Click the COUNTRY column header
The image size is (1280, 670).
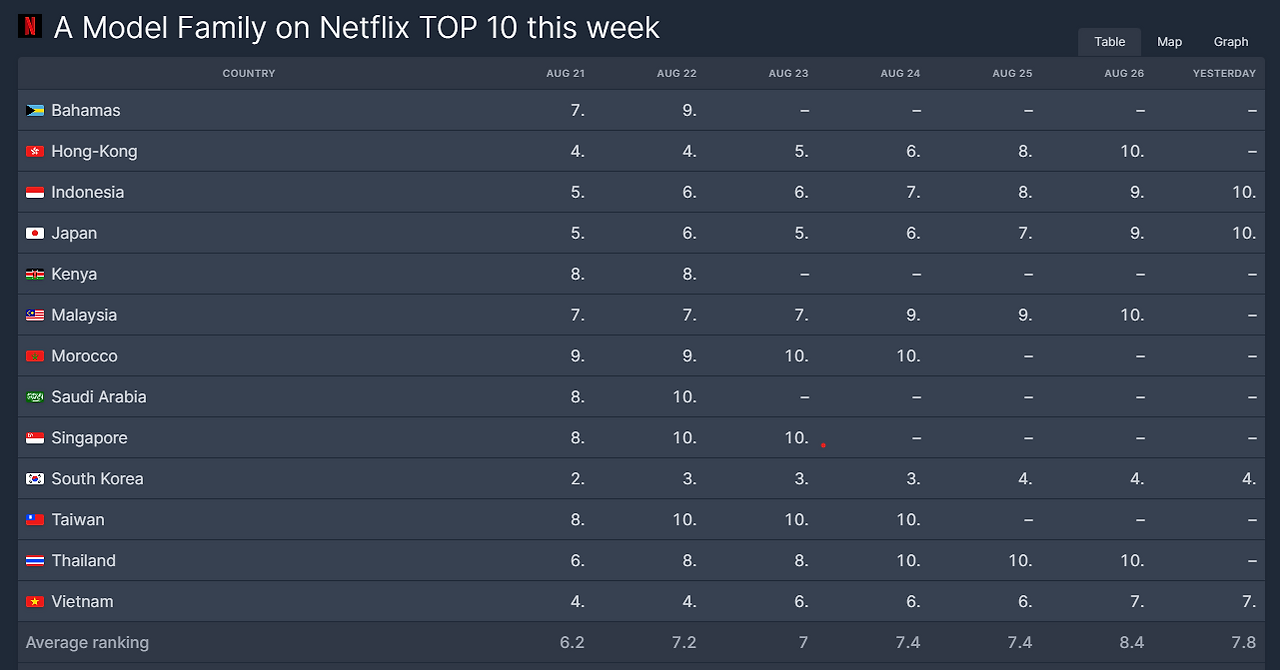click(249, 74)
